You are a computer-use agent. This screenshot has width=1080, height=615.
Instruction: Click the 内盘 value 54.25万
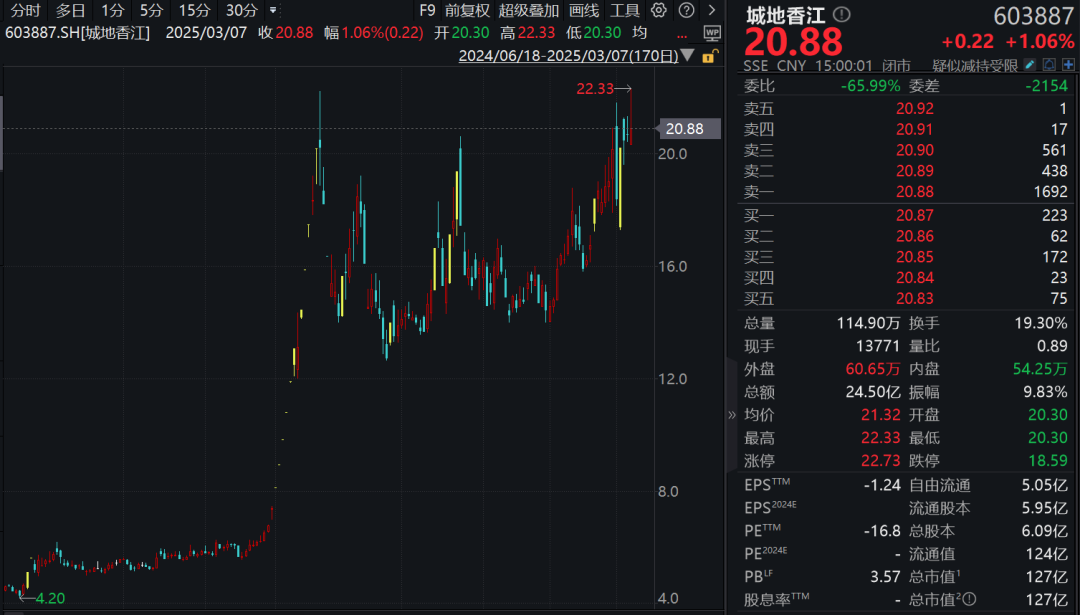coord(1040,369)
